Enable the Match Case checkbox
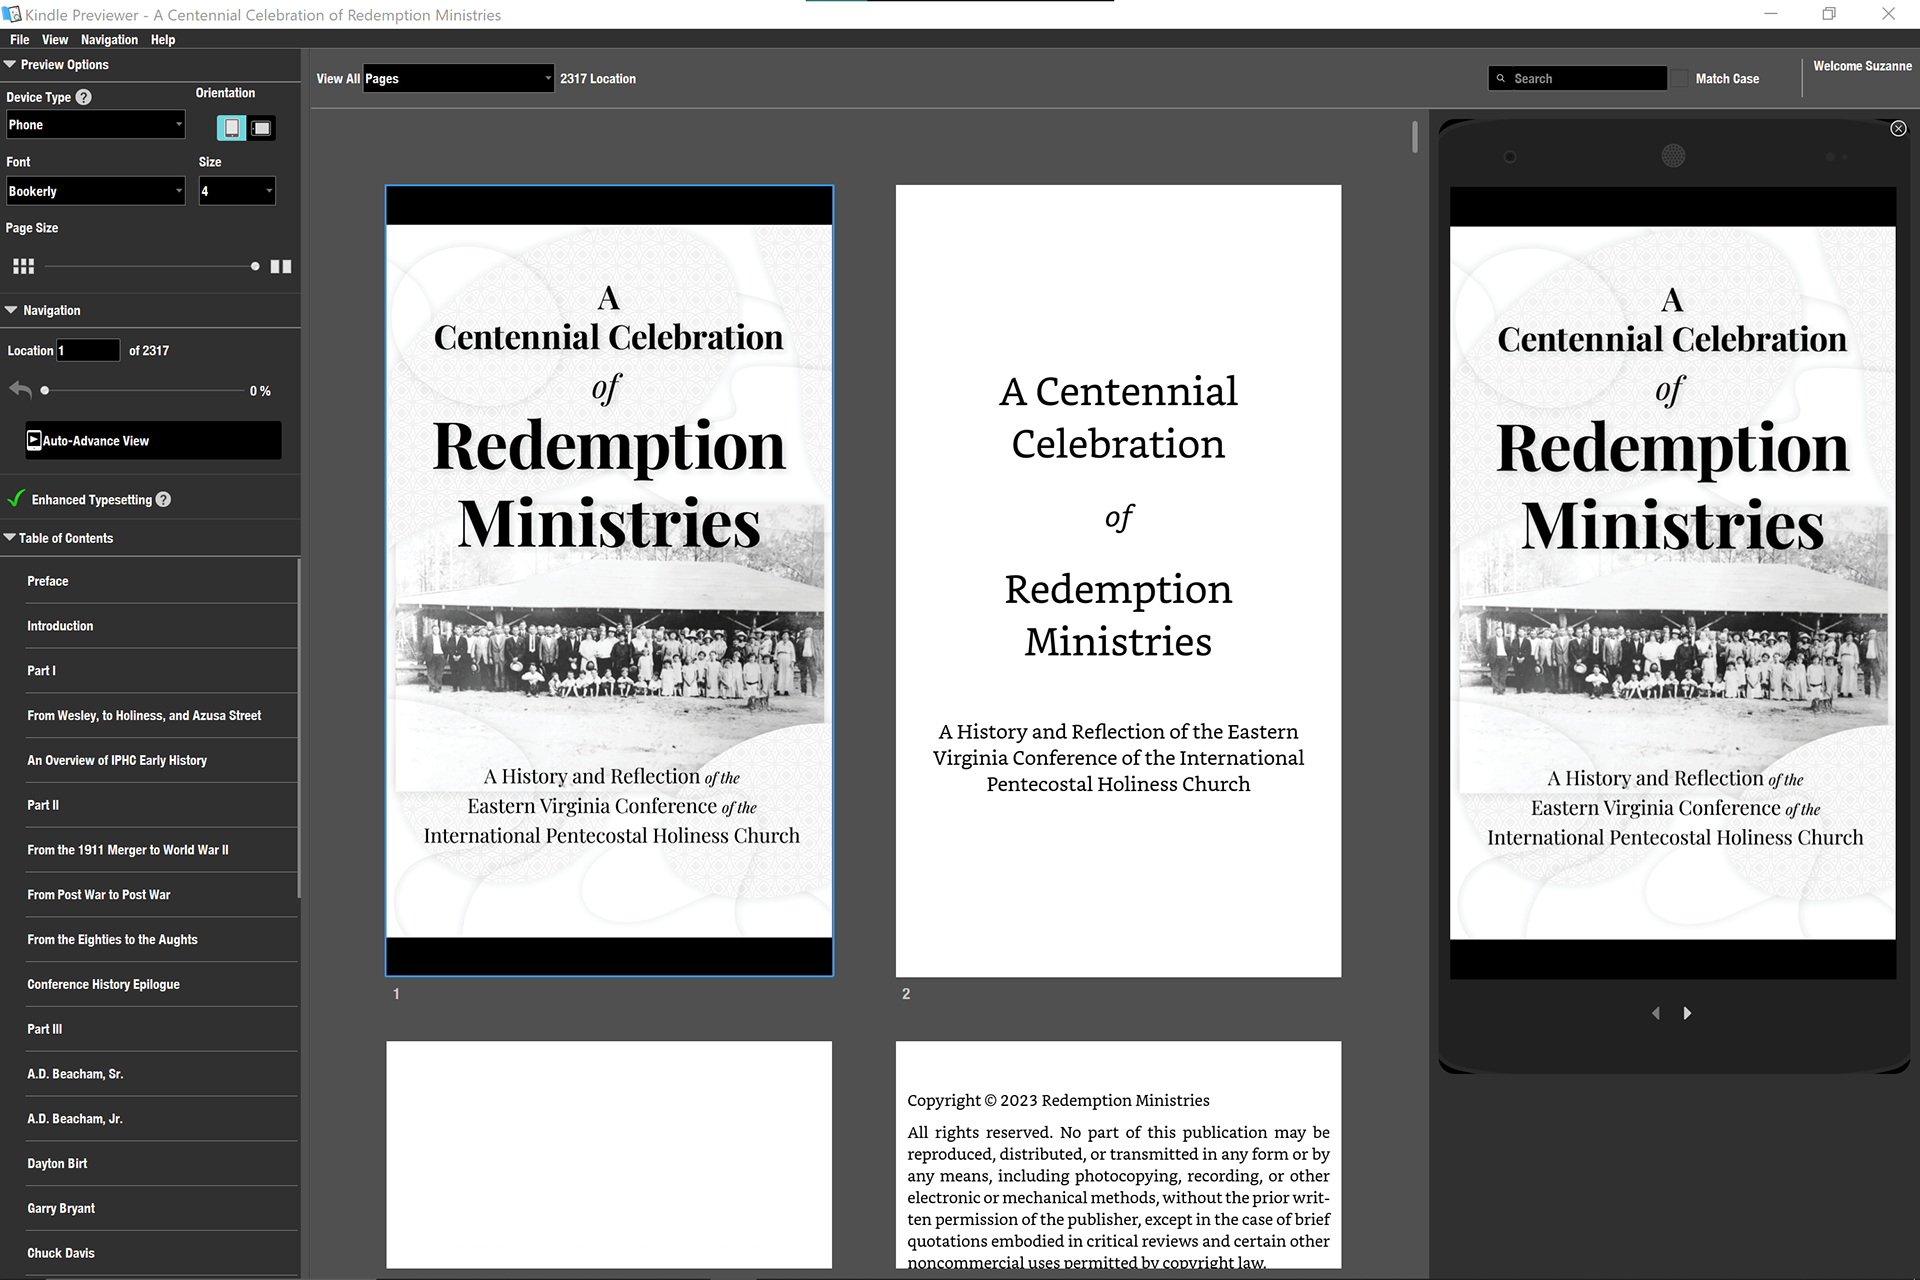 pos(1680,78)
